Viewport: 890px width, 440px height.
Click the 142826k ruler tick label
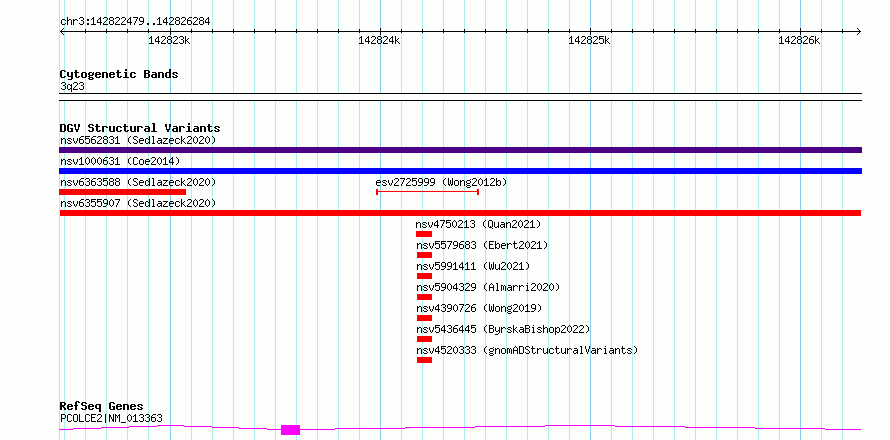pyautogui.click(x=799, y=40)
